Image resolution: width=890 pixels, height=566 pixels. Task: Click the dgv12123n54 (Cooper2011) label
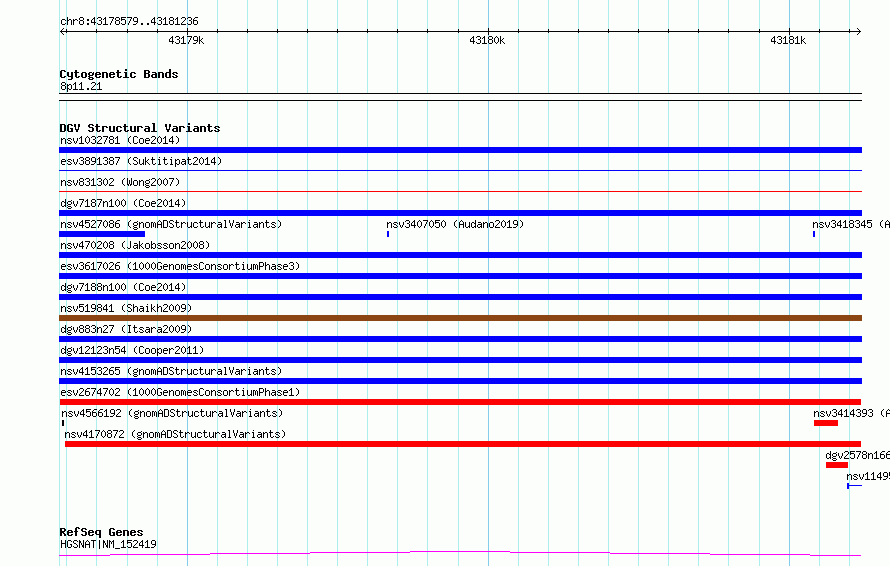(x=132, y=350)
